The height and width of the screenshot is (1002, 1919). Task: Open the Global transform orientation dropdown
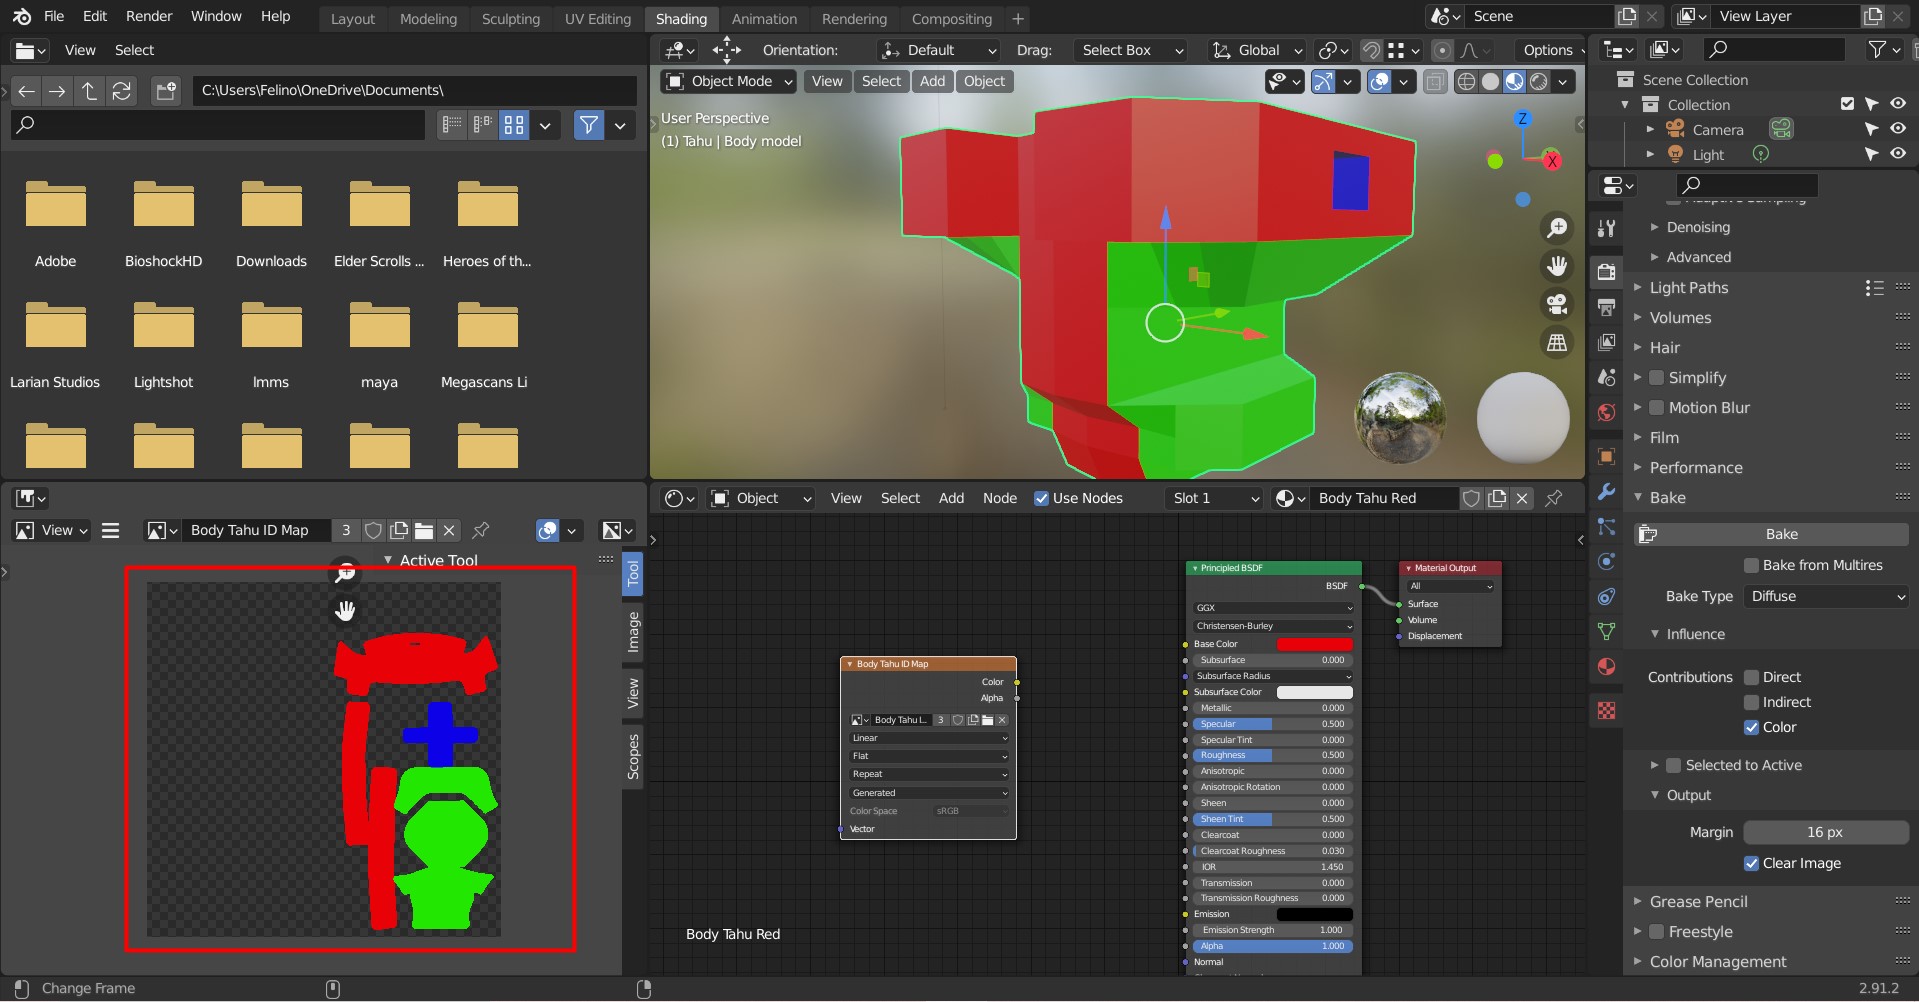[1257, 50]
